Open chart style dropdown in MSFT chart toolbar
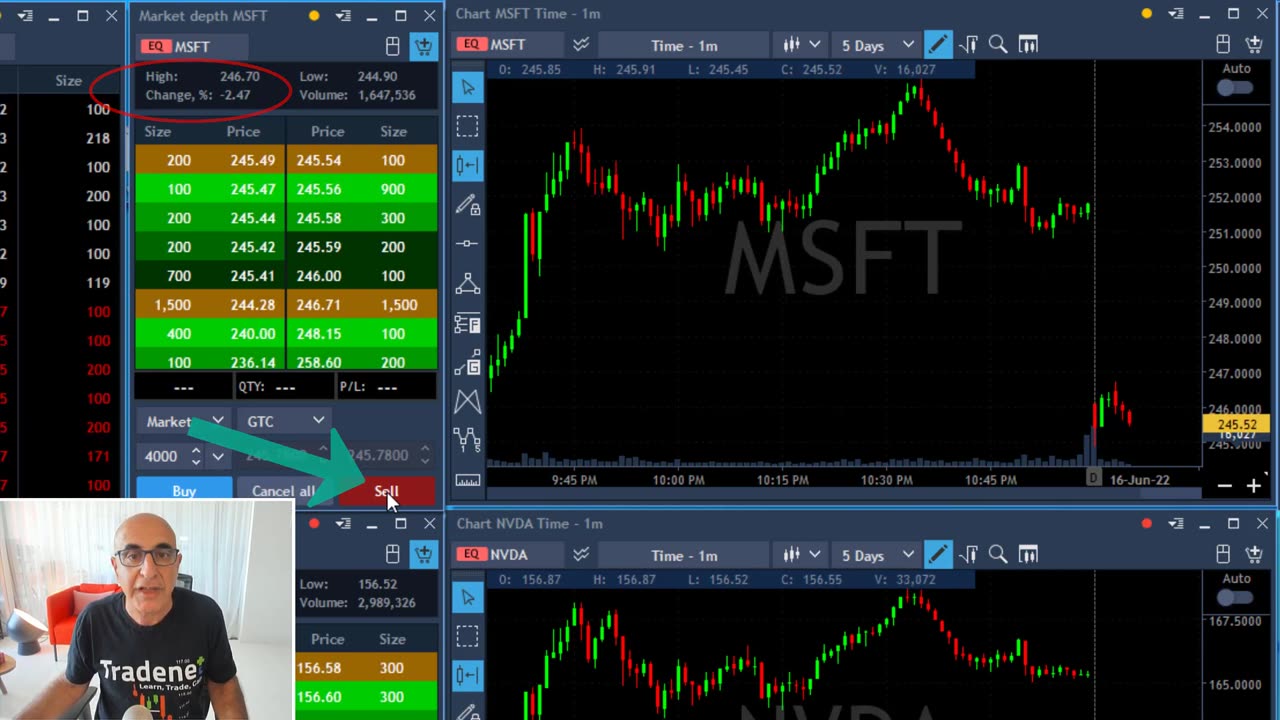The width and height of the screenshot is (1280, 720). point(802,44)
